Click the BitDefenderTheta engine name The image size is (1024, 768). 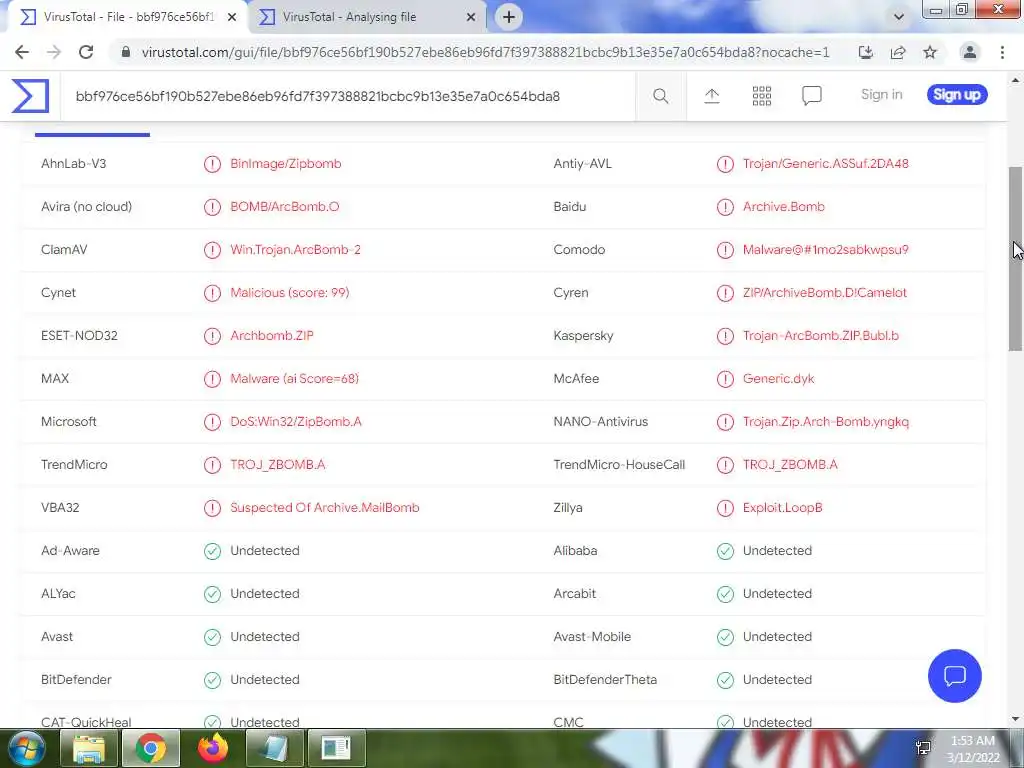(x=605, y=680)
